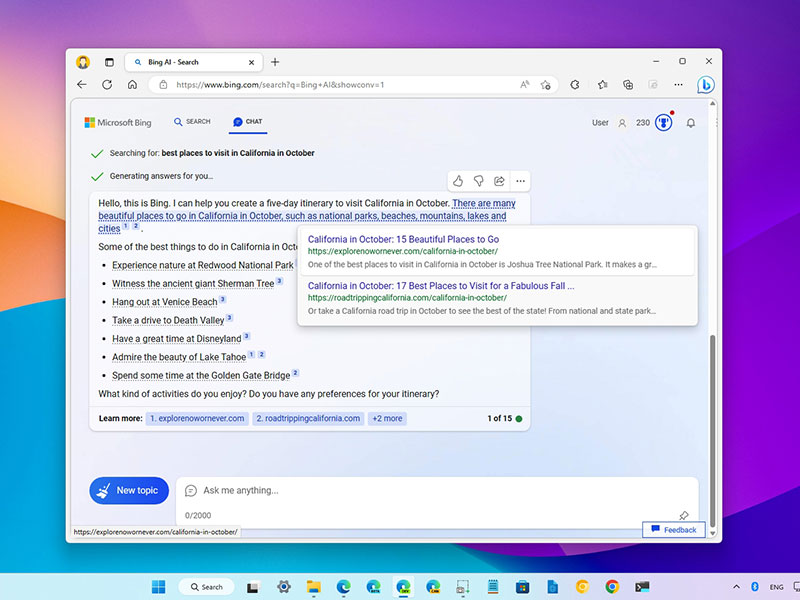
Task: Open Task View on the taskbar
Action: 253,587
